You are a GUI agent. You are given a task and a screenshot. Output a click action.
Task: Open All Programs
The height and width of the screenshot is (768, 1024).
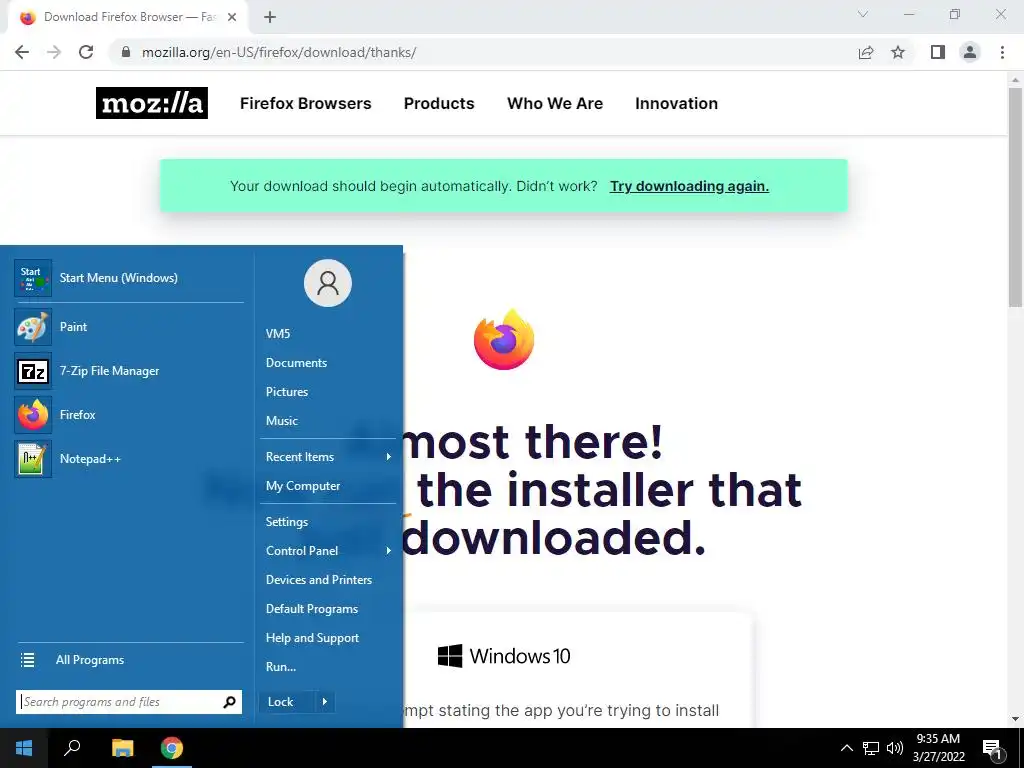tap(89, 660)
